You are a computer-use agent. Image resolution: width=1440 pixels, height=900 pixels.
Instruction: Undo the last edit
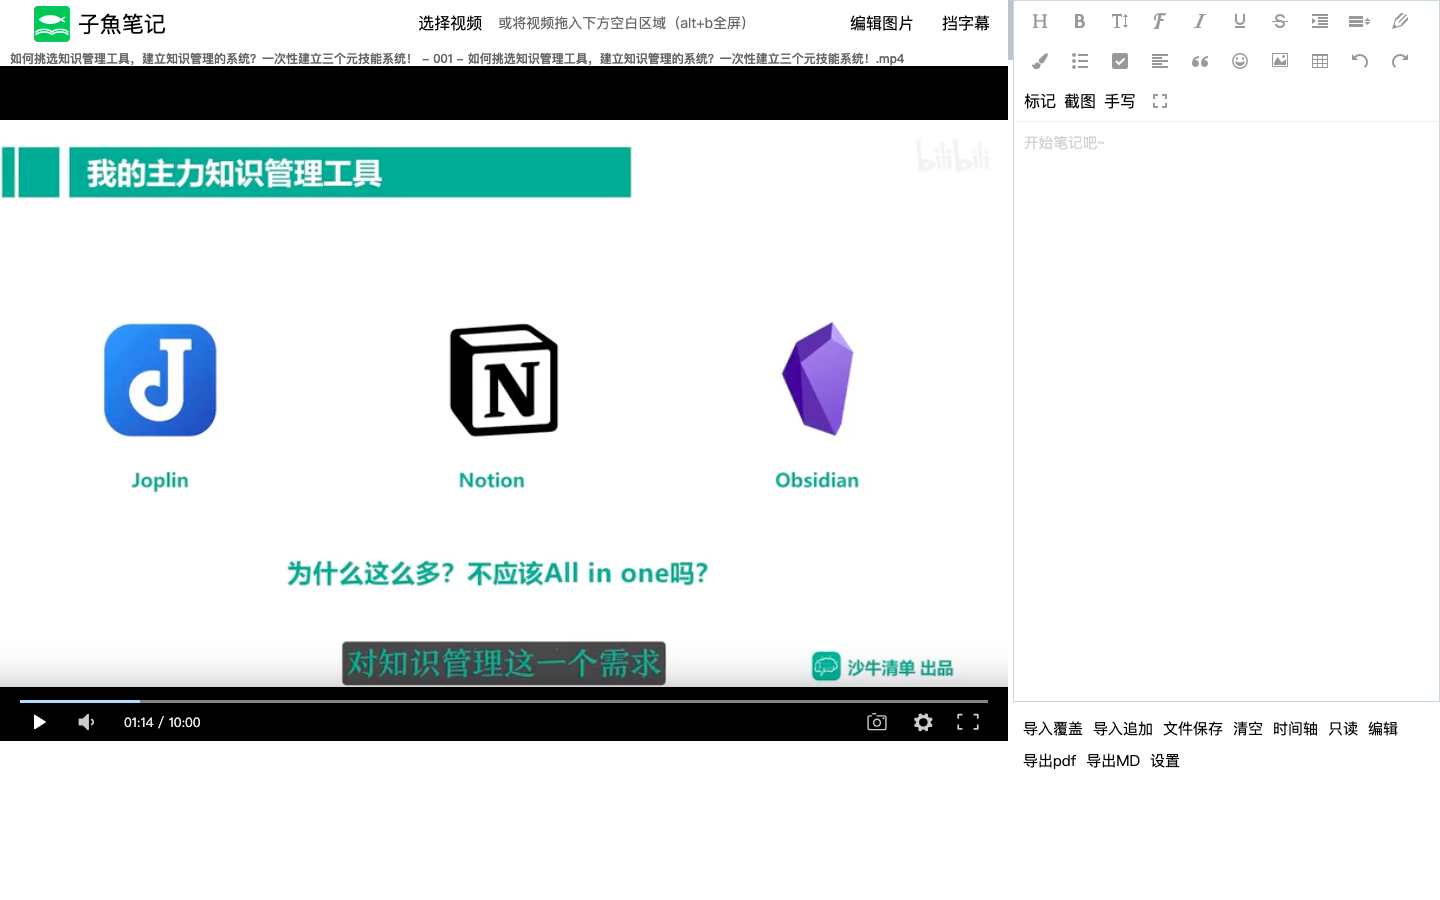tap(1359, 61)
